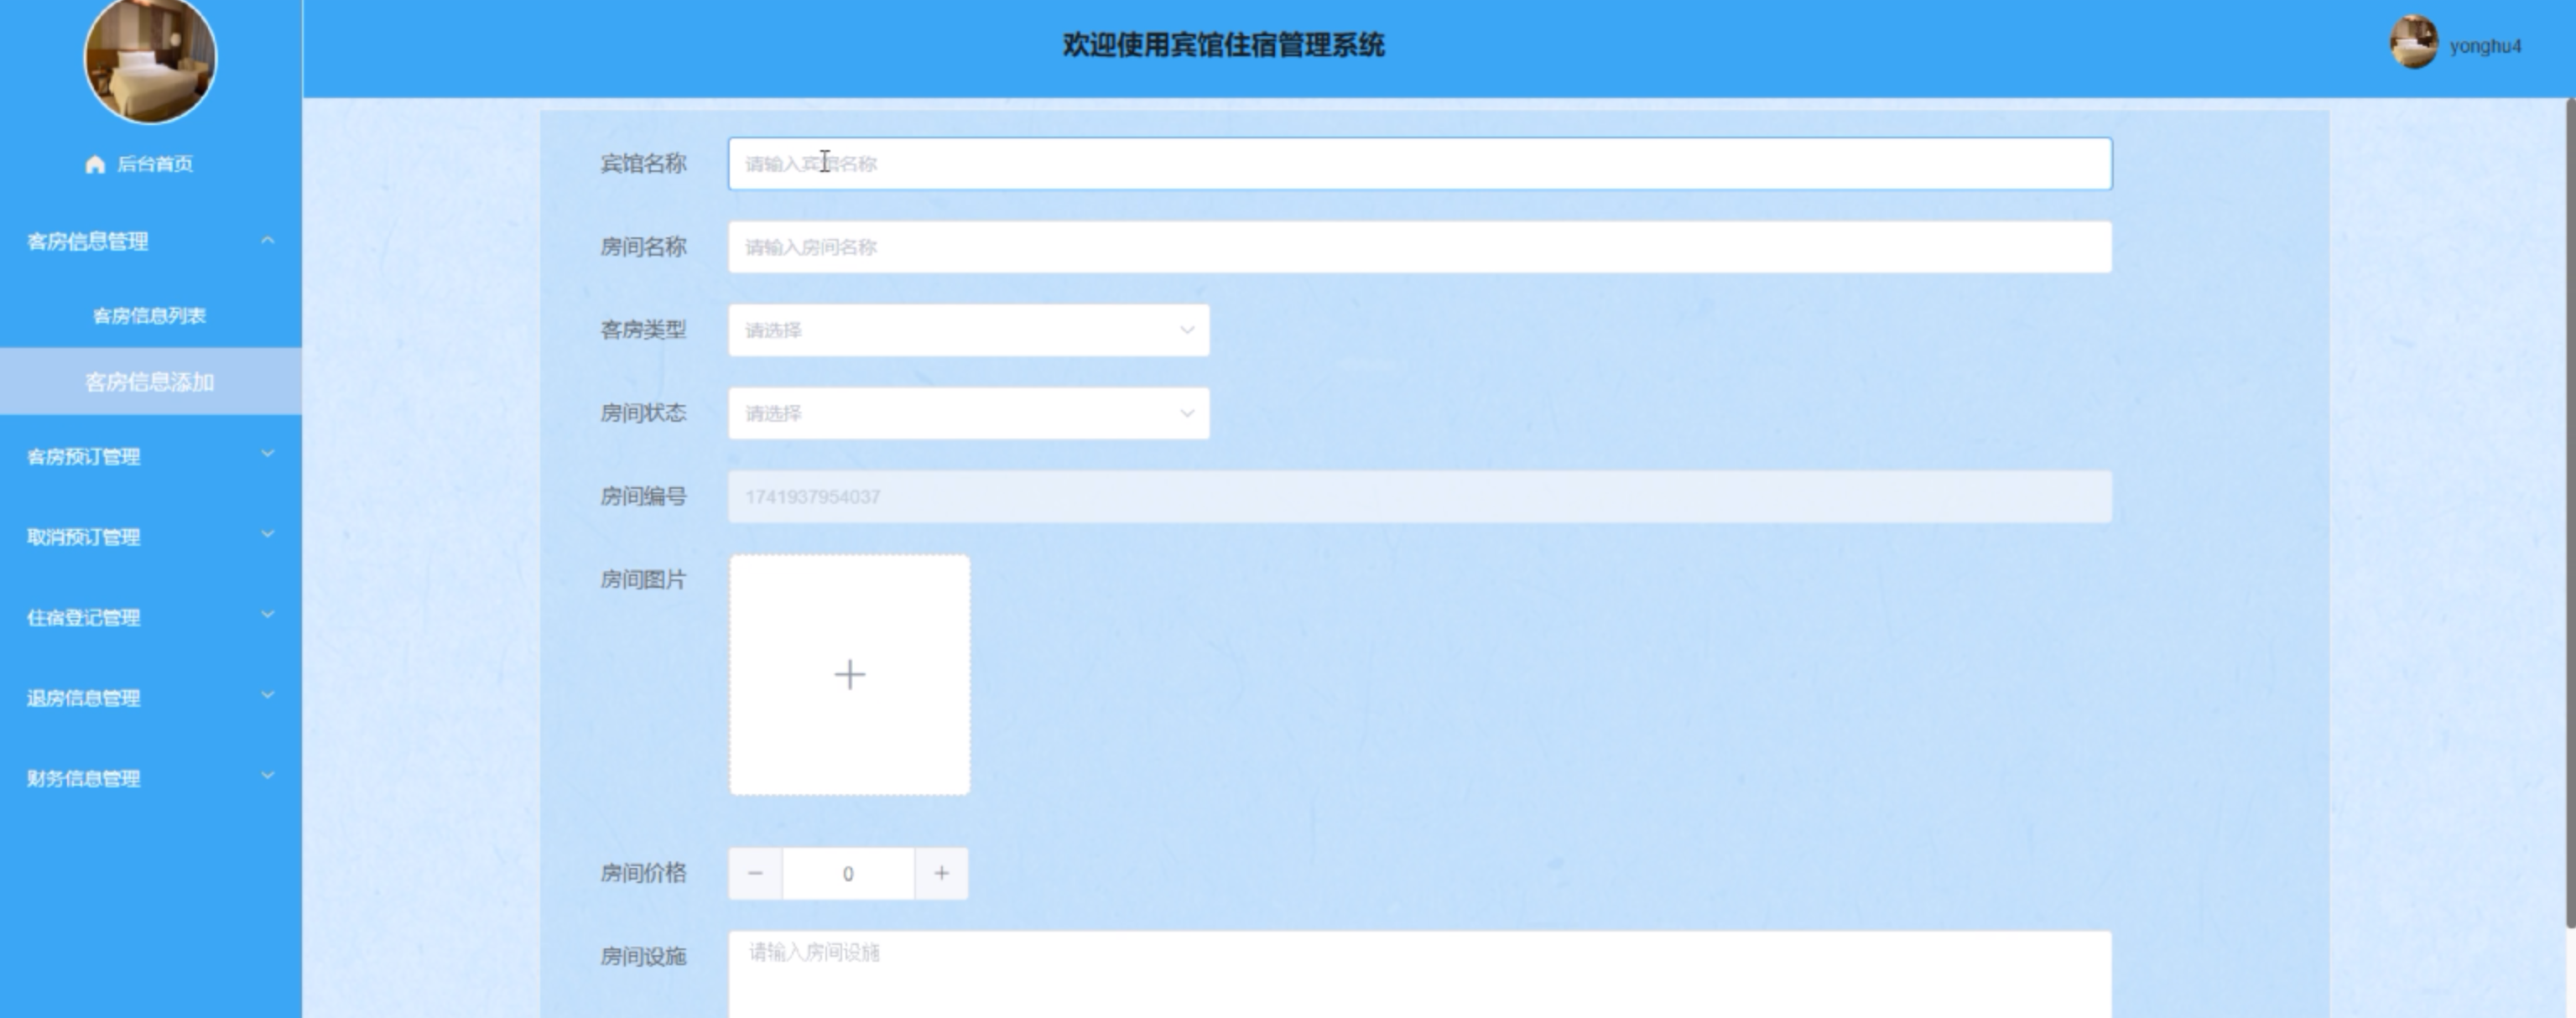The image size is (2576, 1018).
Task: Click the 房间名称 input field
Action: click(x=1419, y=247)
